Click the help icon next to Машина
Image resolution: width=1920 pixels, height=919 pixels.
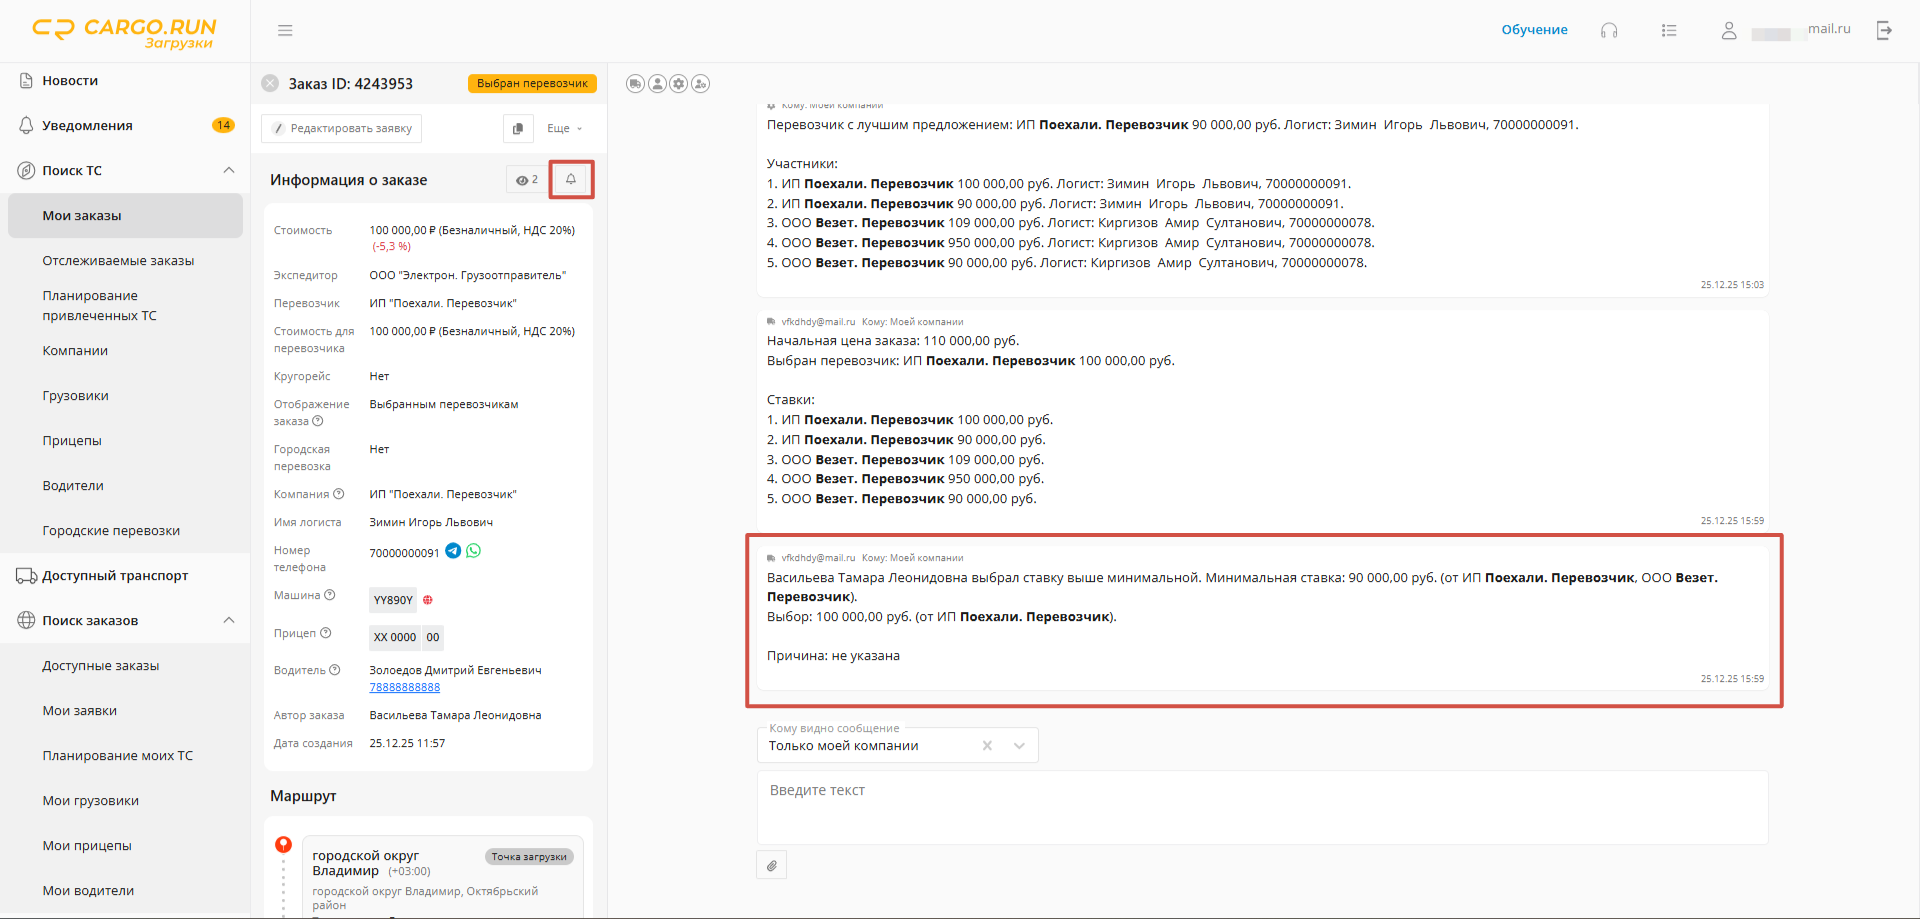[x=330, y=595]
